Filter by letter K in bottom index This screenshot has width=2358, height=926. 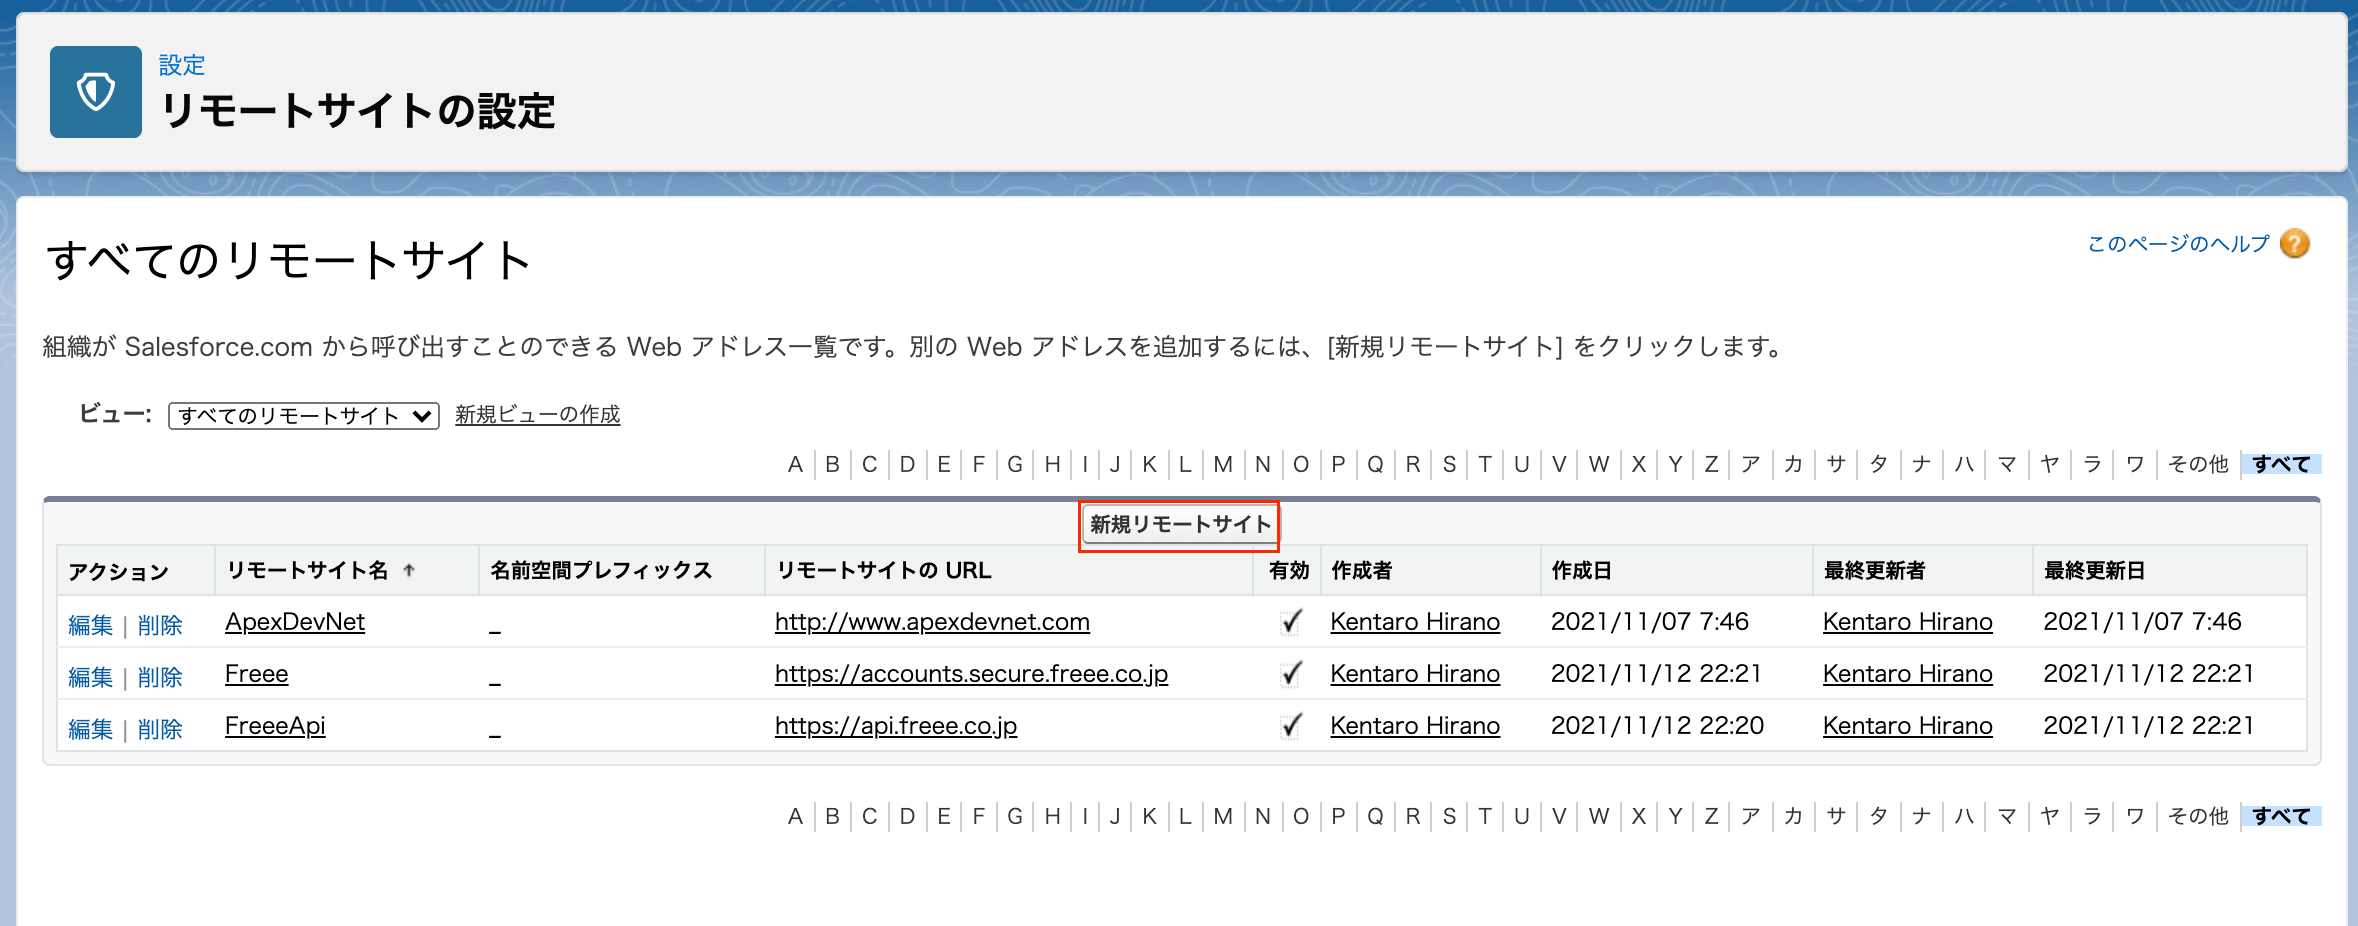point(1150,816)
